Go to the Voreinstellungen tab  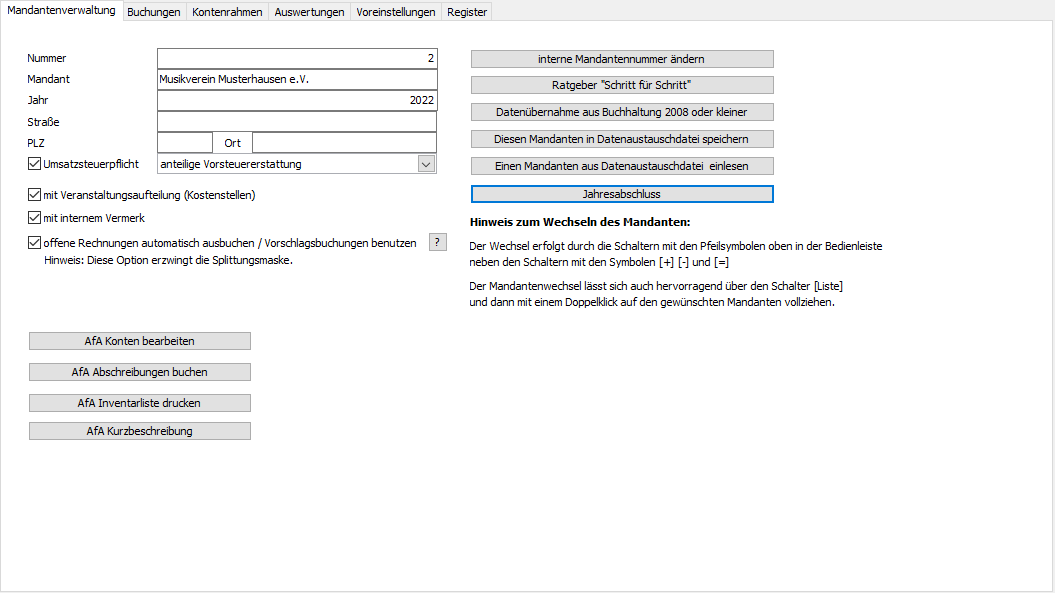[396, 12]
